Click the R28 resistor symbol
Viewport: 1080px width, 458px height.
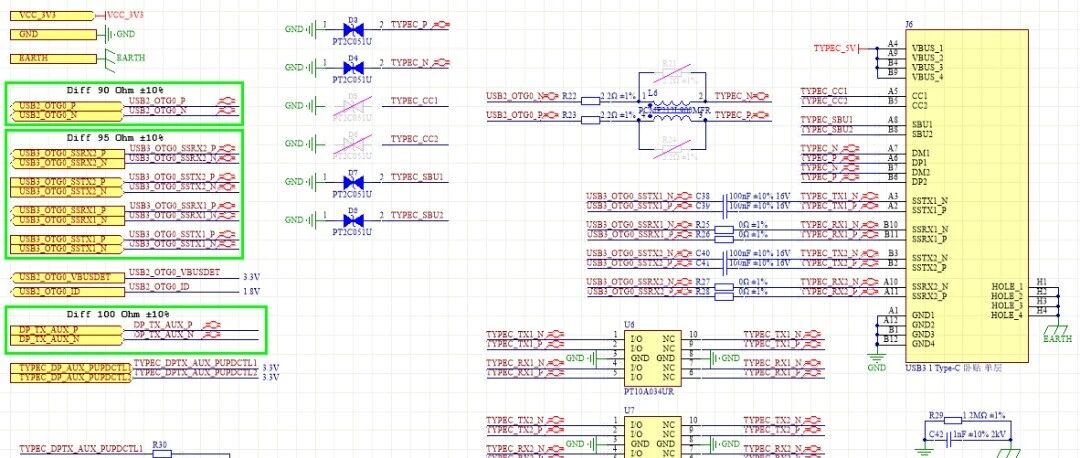pos(724,296)
